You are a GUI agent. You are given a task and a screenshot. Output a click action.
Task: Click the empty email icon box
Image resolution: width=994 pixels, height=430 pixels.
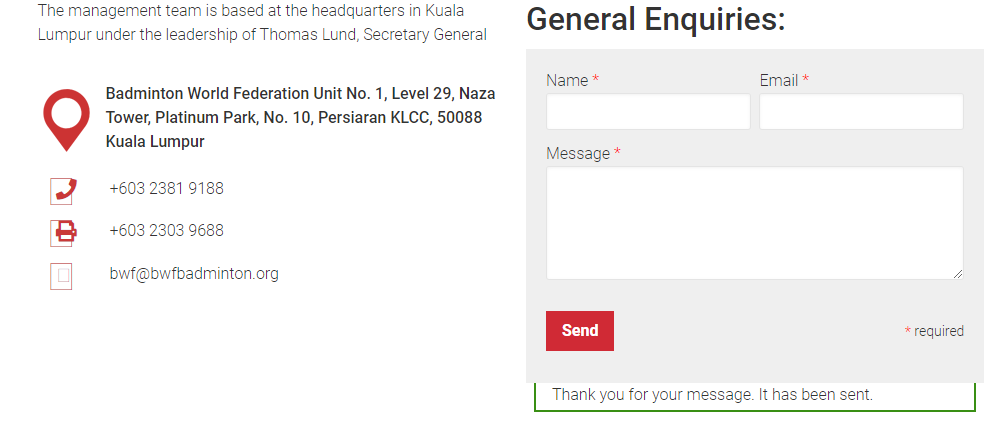click(61, 276)
